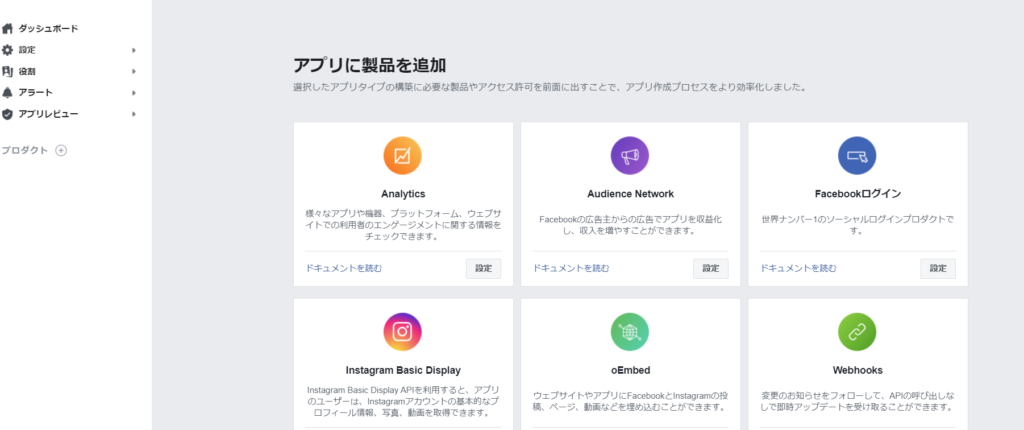The height and width of the screenshot is (430, 1024).
Task: Click the green Webhooks link icon
Action: (x=857, y=331)
